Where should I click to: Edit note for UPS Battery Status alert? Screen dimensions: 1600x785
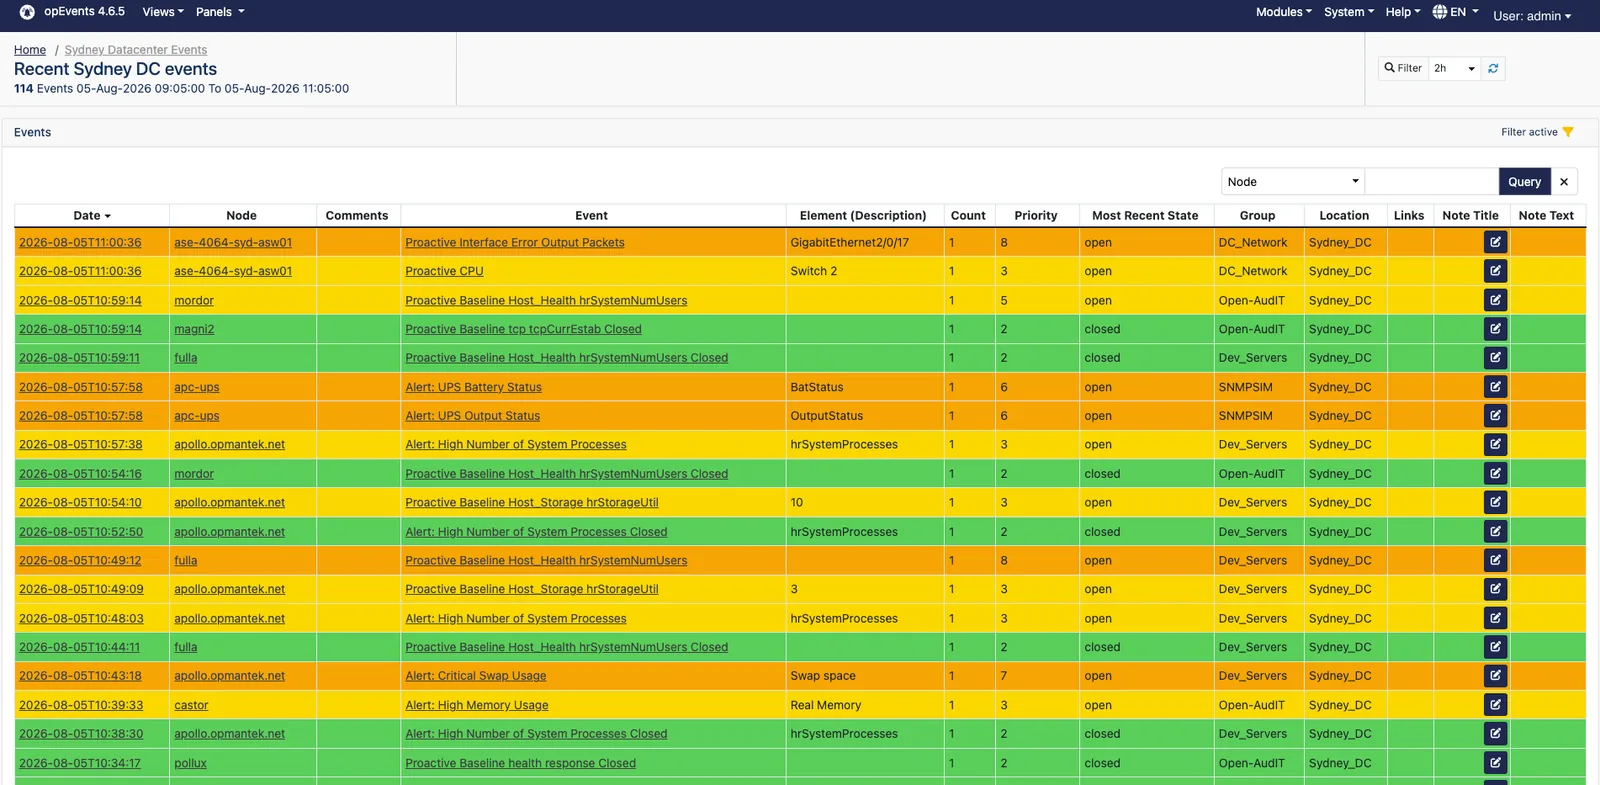[1495, 387]
